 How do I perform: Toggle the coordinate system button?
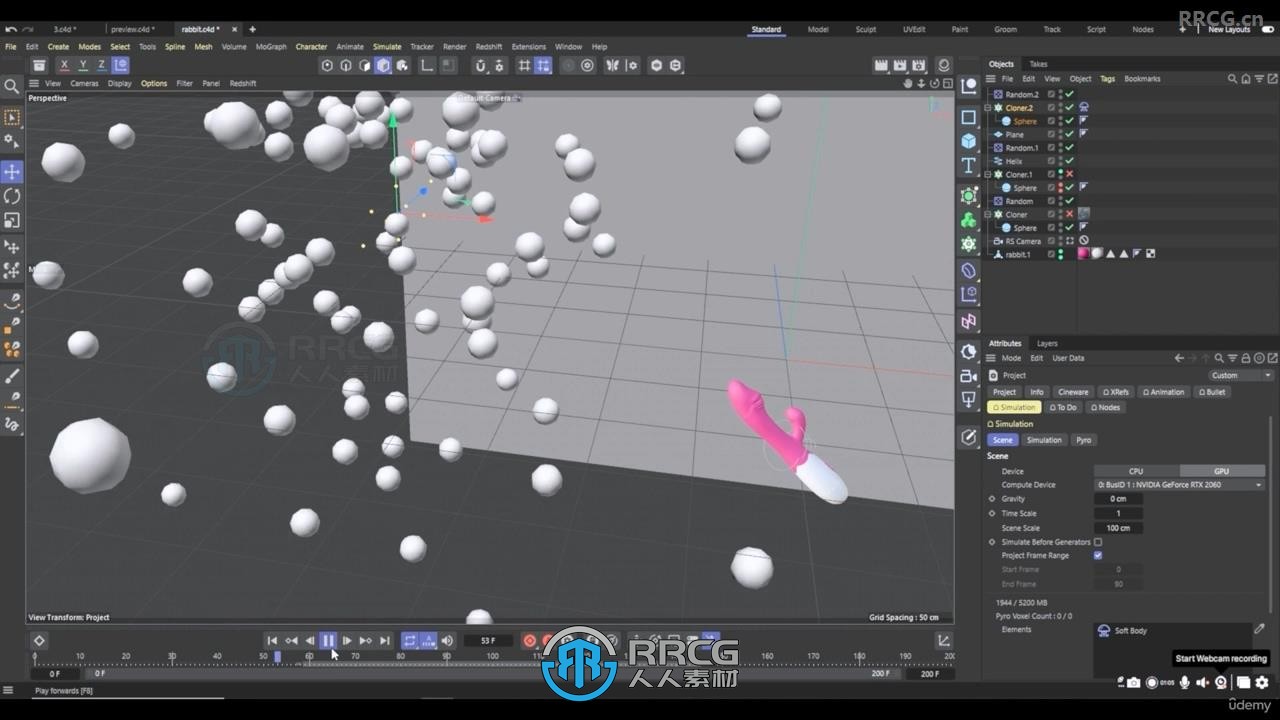(x=120, y=65)
